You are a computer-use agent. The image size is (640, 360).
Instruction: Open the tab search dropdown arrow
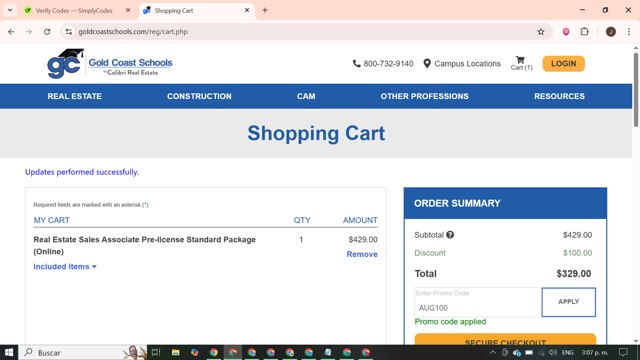10,10
